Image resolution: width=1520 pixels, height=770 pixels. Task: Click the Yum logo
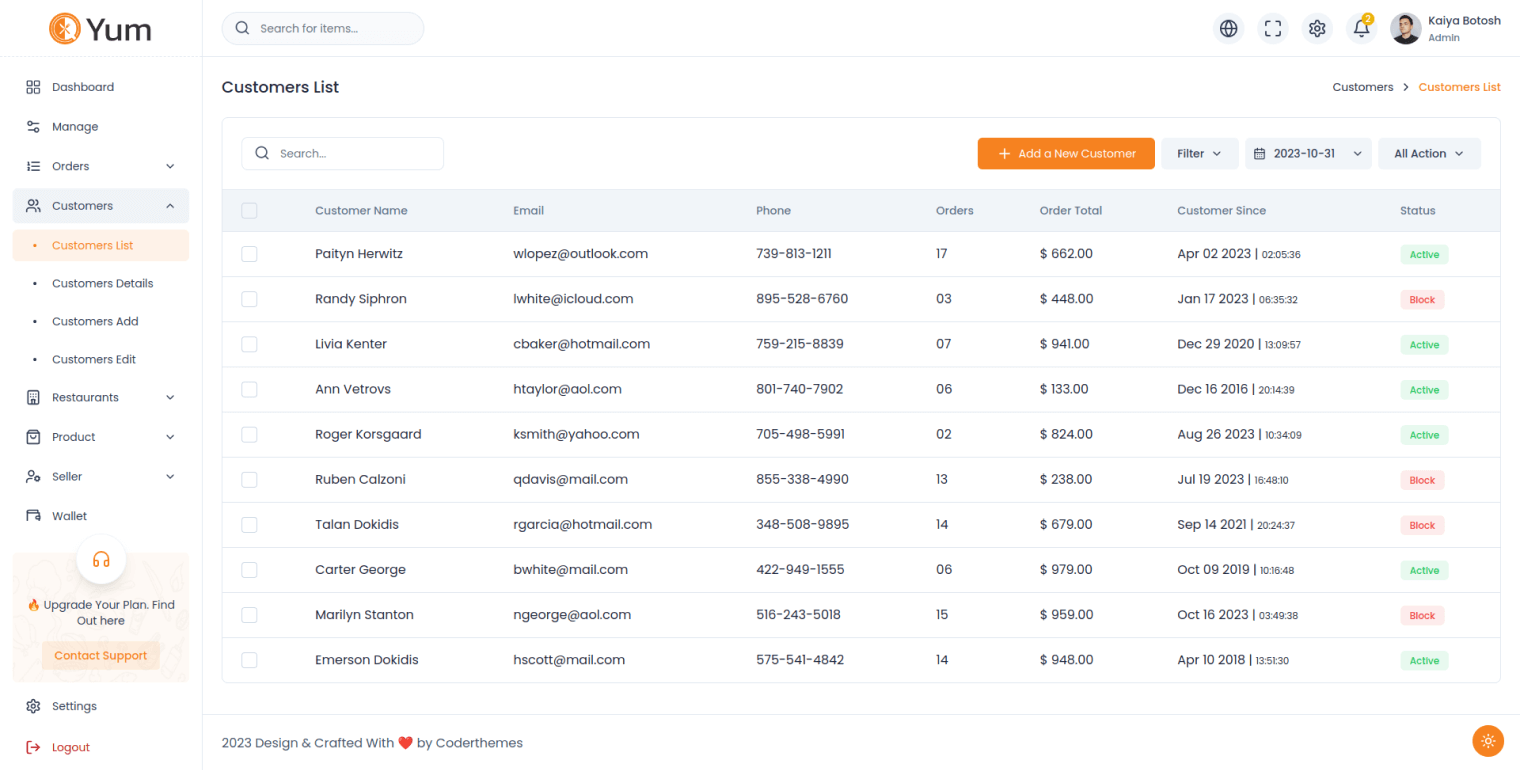[x=101, y=29]
